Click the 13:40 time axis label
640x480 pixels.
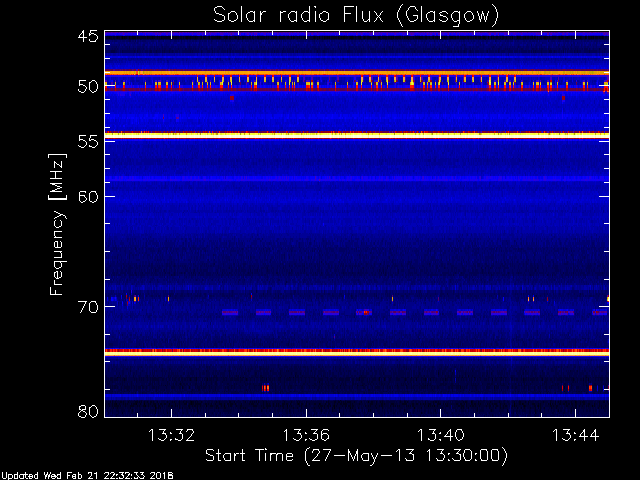(x=440, y=435)
